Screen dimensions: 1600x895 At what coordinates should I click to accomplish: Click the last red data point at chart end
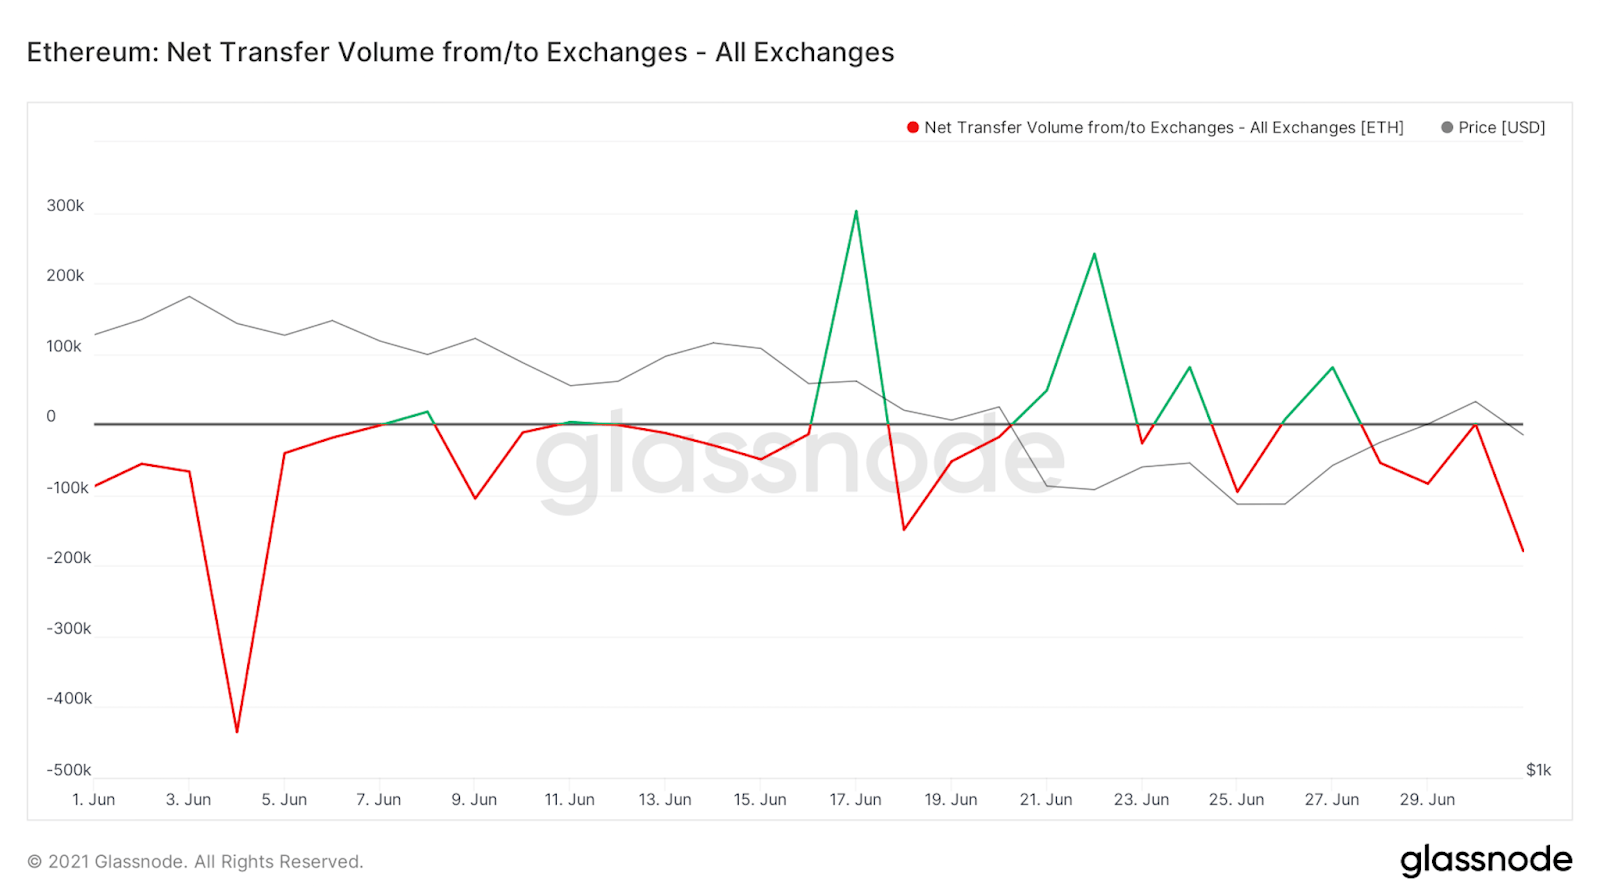tap(1522, 551)
